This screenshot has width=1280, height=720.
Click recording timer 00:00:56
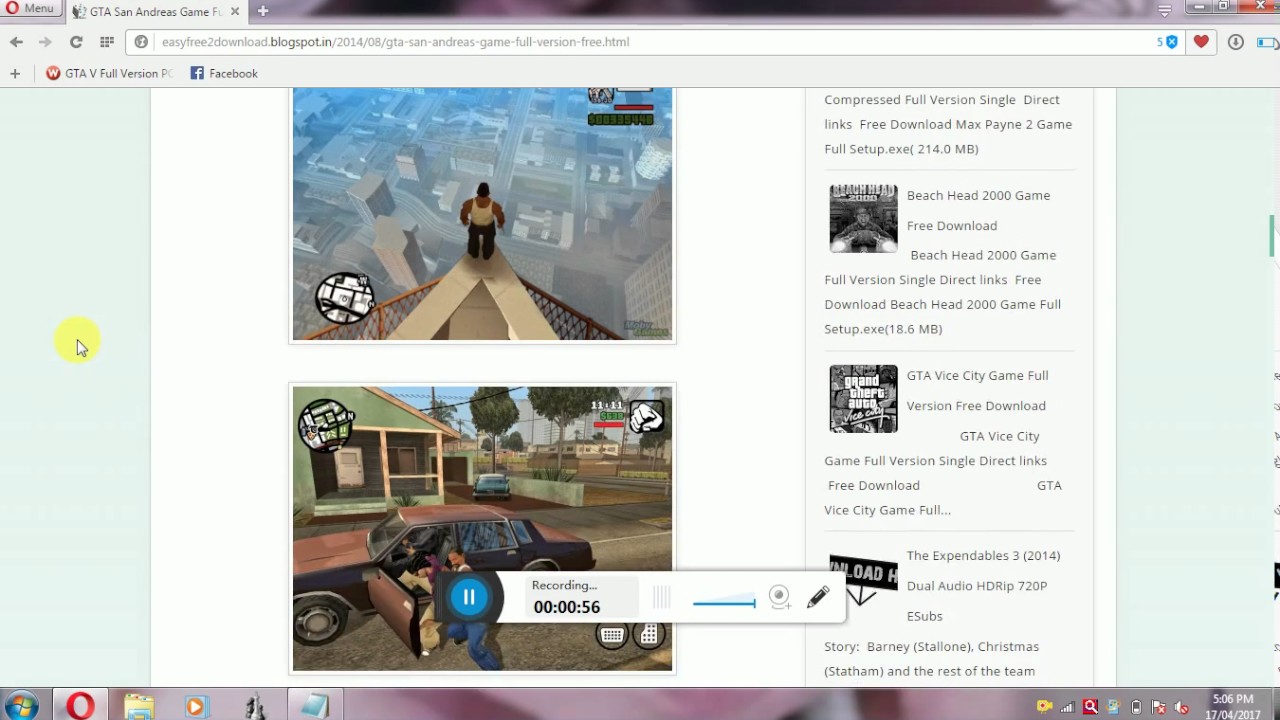(x=566, y=607)
